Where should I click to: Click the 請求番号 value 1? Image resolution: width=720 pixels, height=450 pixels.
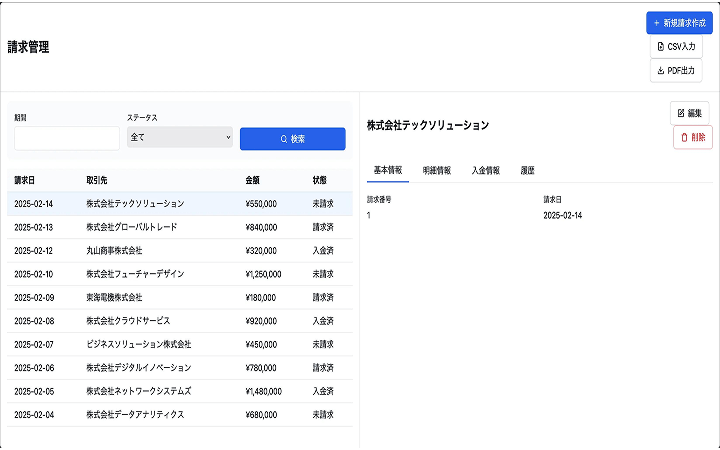point(369,215)
